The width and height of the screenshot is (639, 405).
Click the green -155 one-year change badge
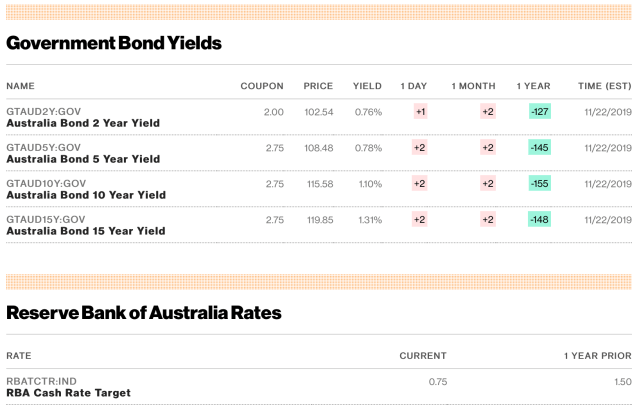[540, 184]
